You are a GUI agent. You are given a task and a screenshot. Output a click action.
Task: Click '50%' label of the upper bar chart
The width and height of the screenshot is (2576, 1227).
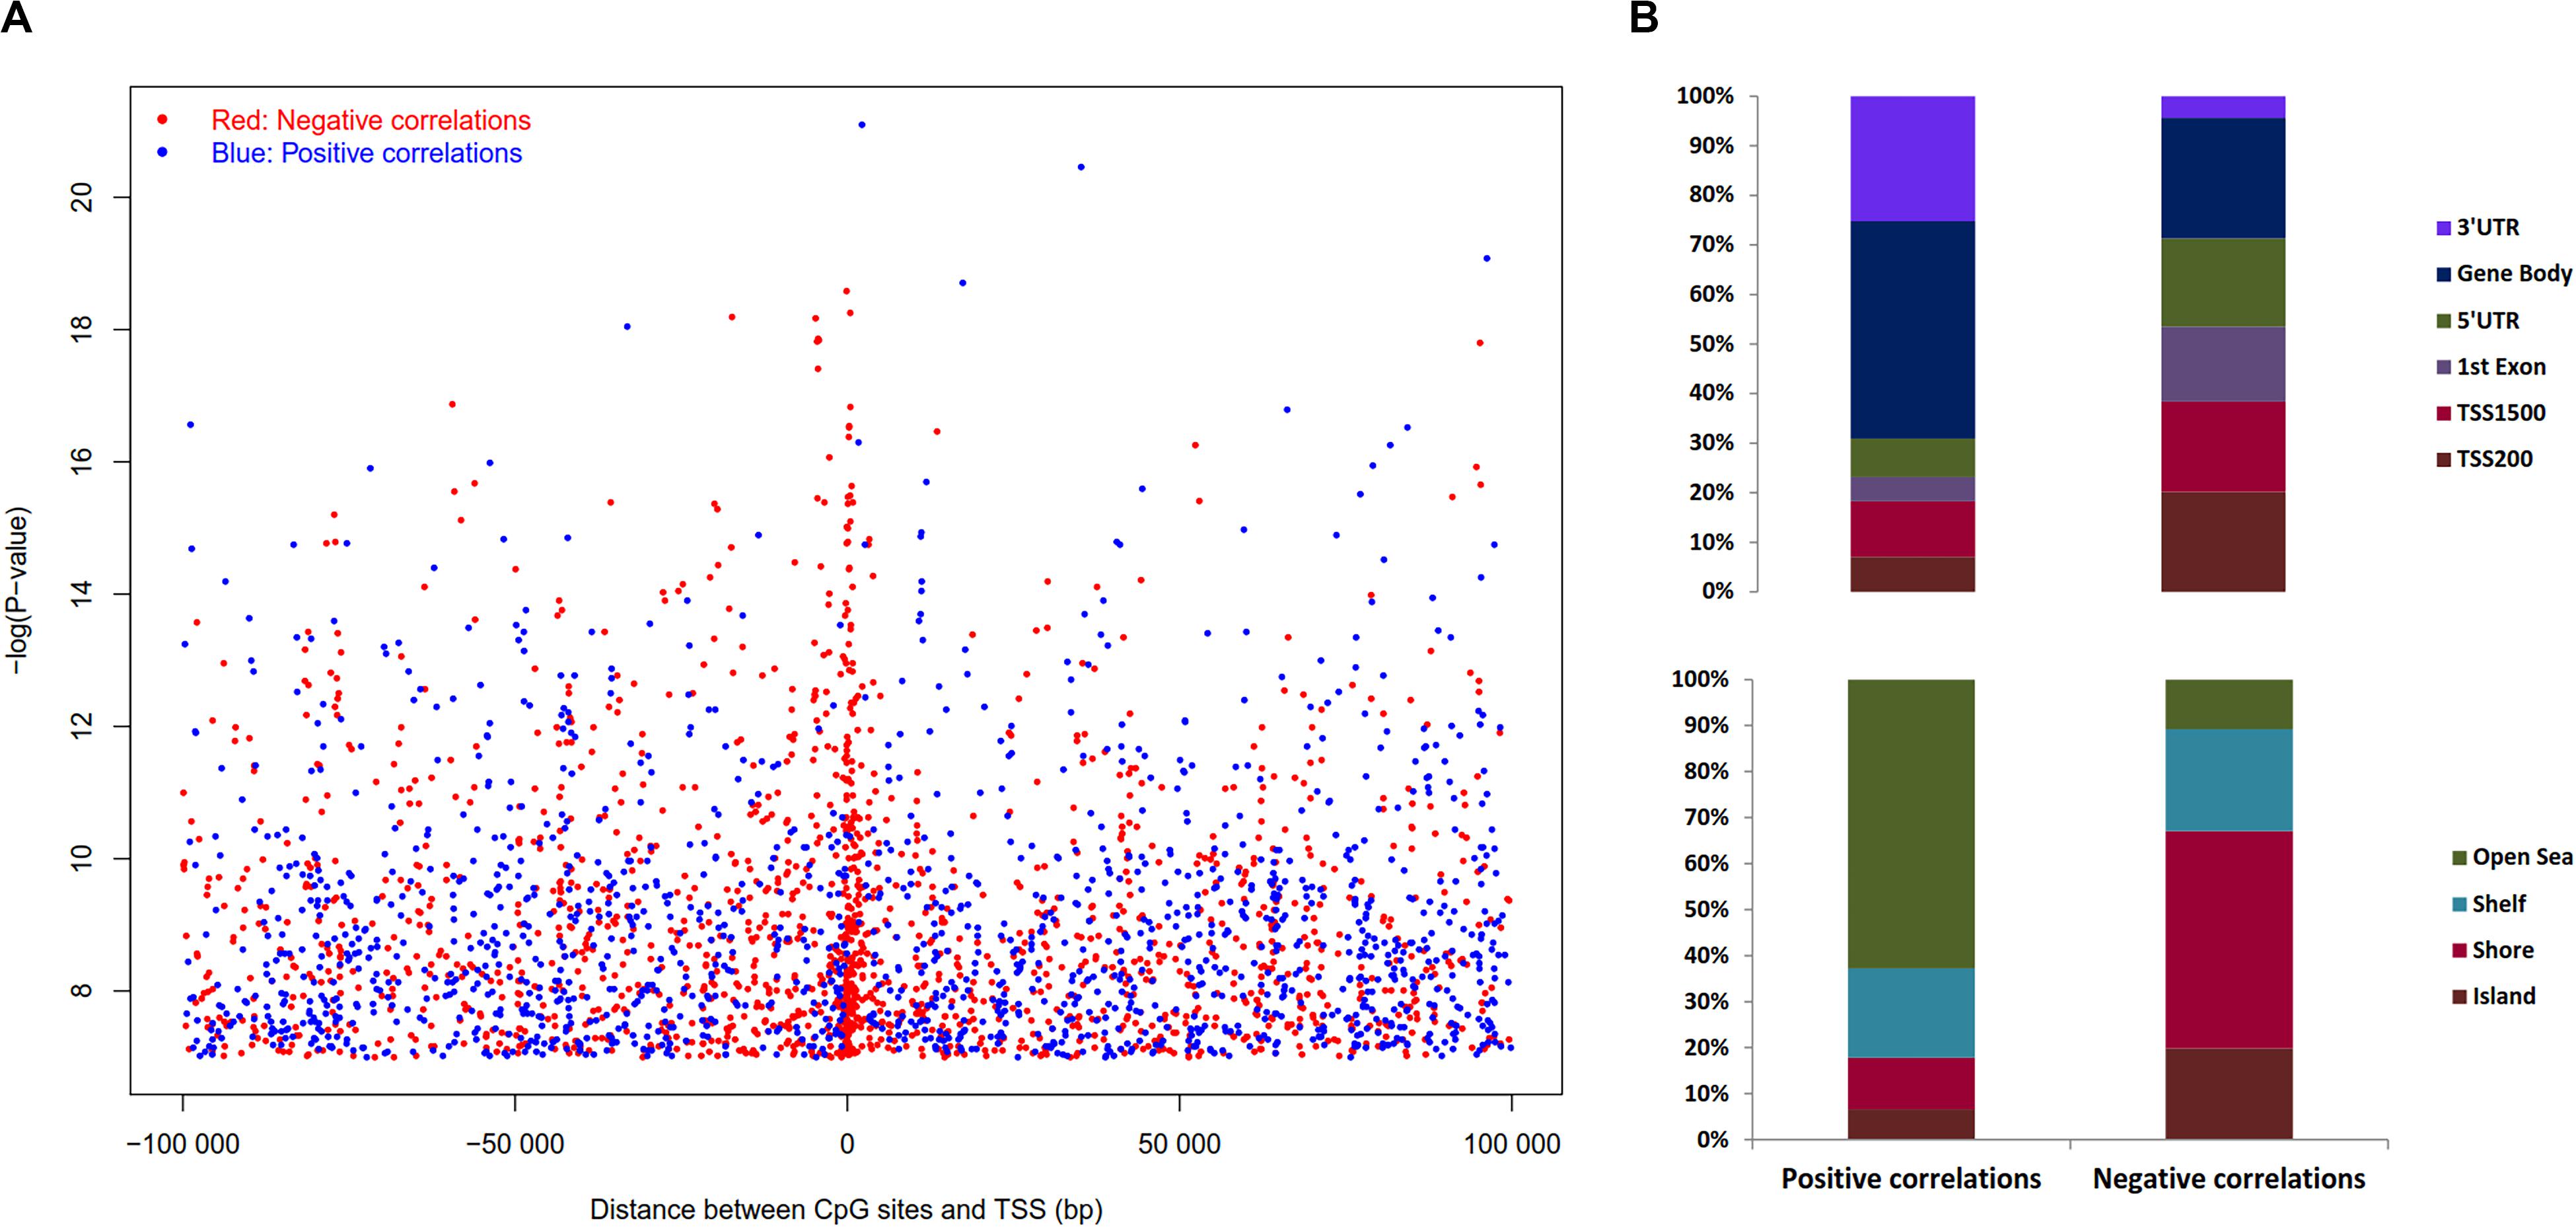click(x=1711, y=344)
